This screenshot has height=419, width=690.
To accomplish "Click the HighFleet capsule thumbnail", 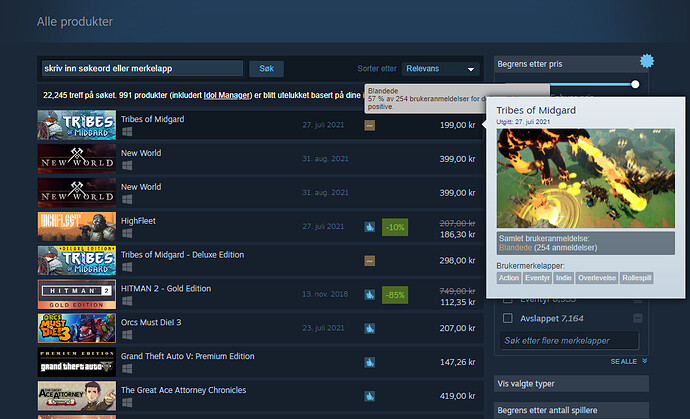I will pos(77,227).
